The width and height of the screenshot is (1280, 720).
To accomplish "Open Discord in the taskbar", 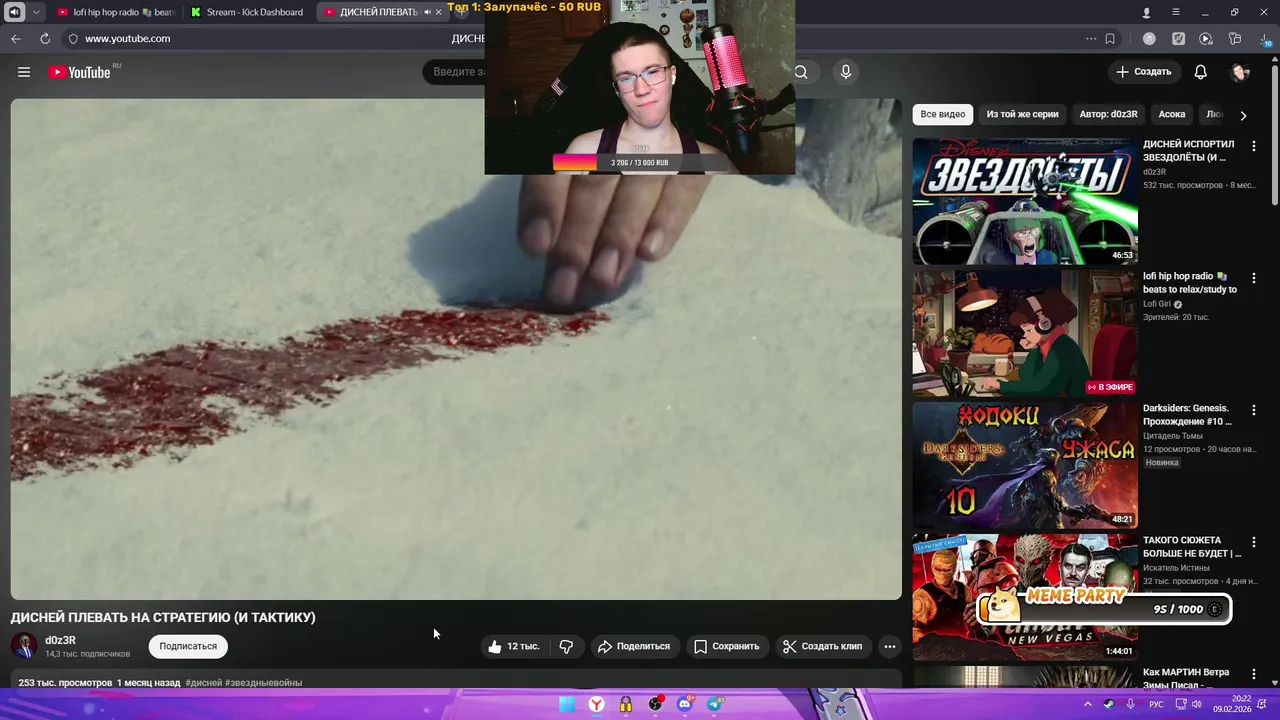I will click(685, 704).
